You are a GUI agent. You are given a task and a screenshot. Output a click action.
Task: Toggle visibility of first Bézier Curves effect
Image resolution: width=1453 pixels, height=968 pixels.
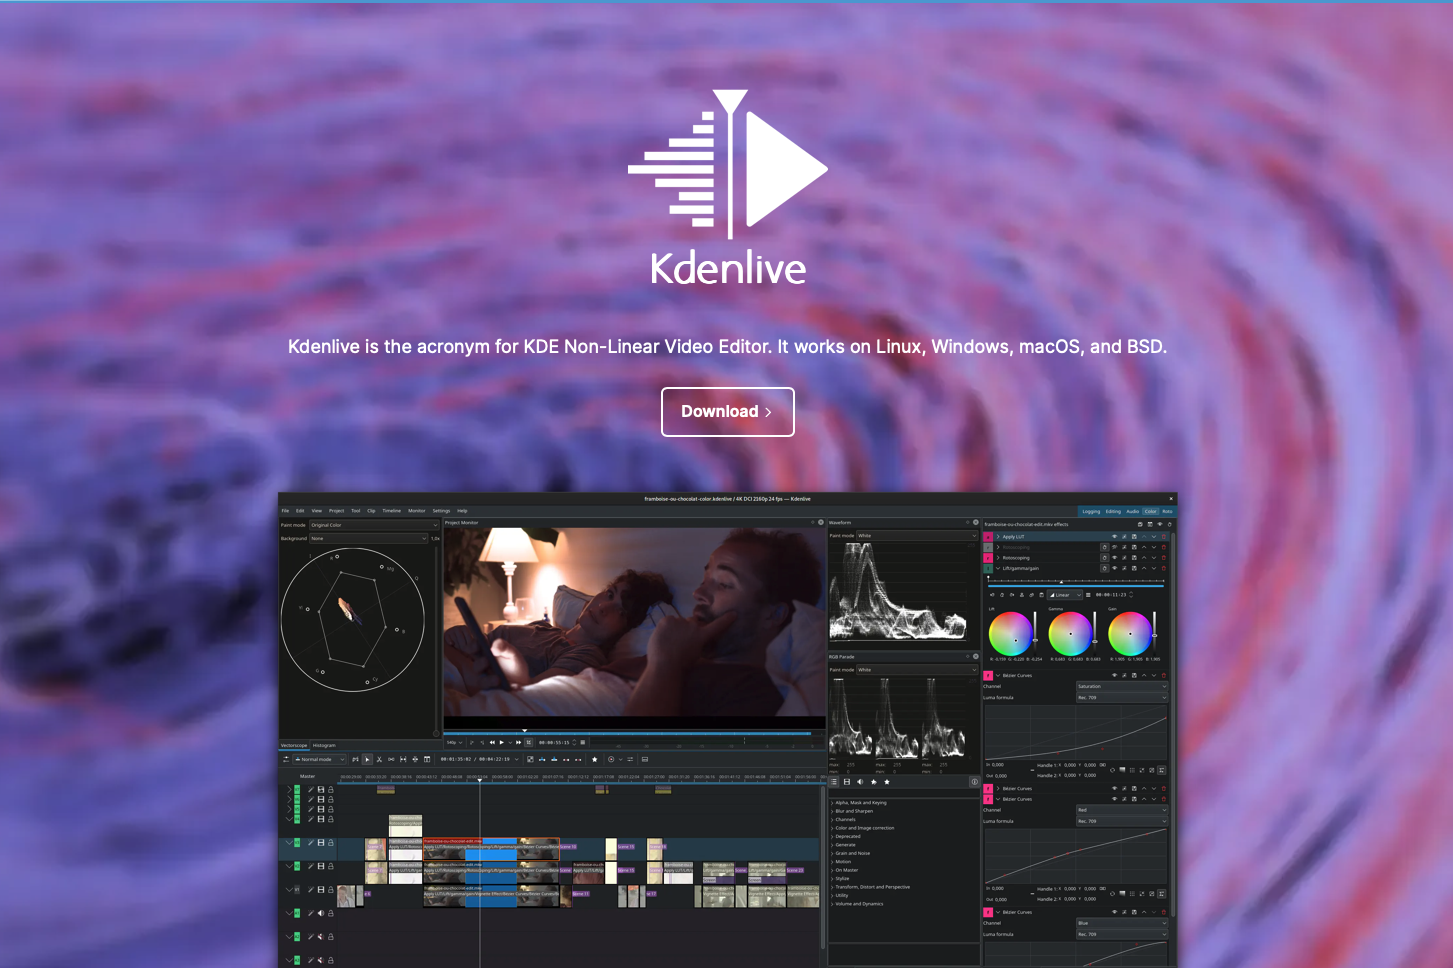pos(1114,676)
